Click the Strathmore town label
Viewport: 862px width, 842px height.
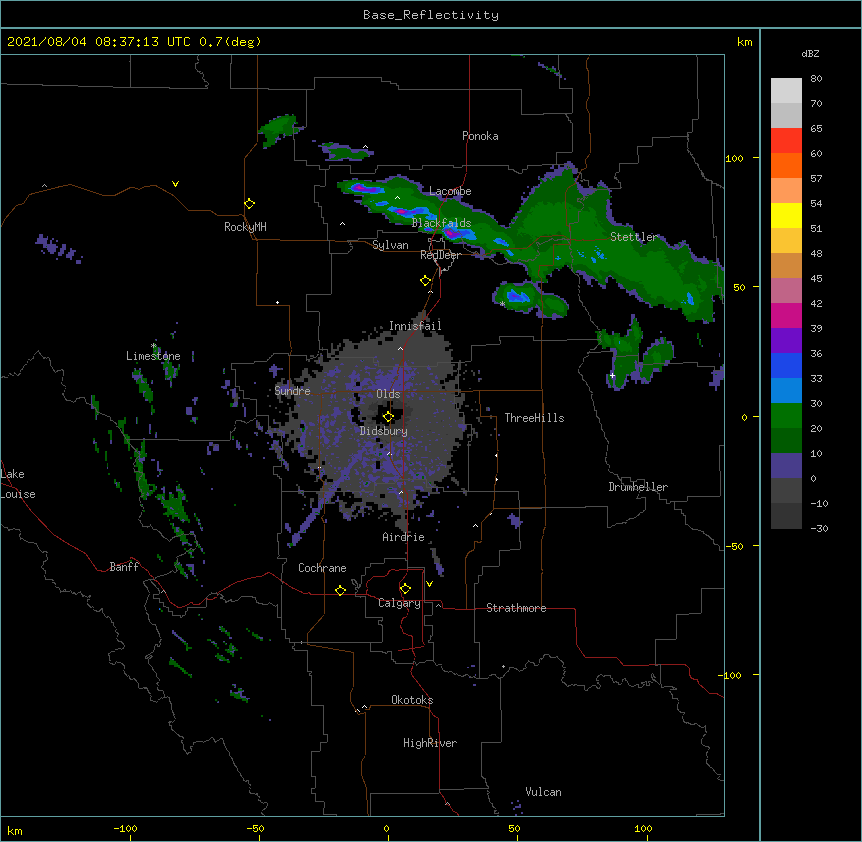pos(516,608)
